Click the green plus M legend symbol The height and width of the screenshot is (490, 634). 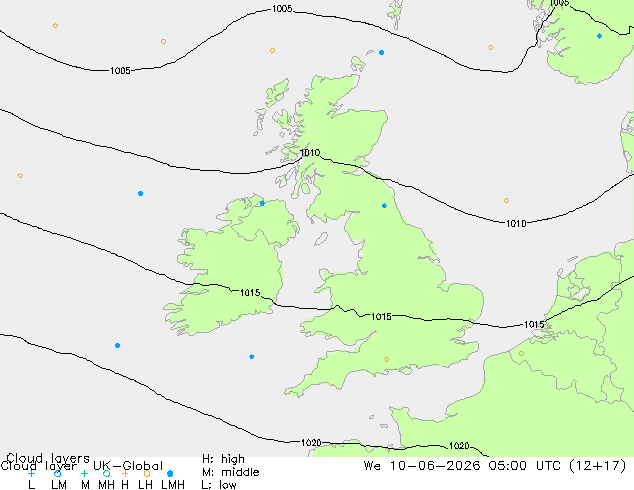84,473
